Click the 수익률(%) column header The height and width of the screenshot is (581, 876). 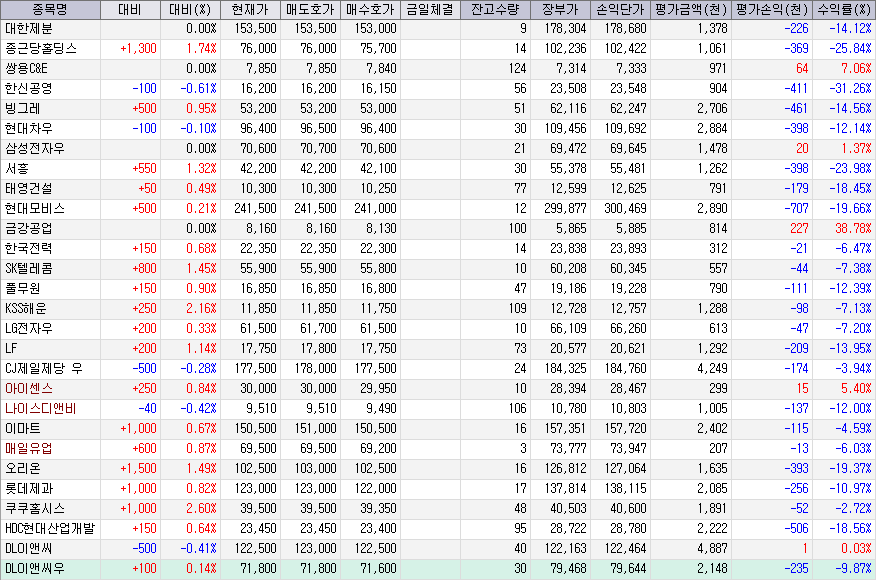(x=844, y=9)
